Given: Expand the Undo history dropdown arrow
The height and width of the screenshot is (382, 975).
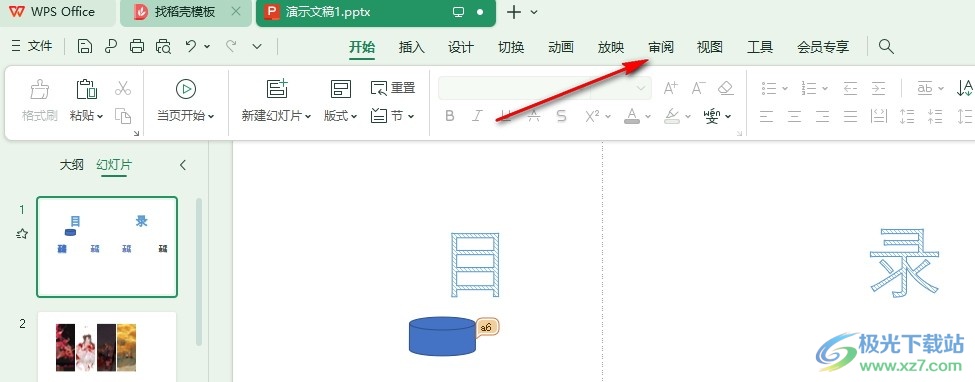Looking at the screenshot, I should pyautogui.click(x=207, y=47).
